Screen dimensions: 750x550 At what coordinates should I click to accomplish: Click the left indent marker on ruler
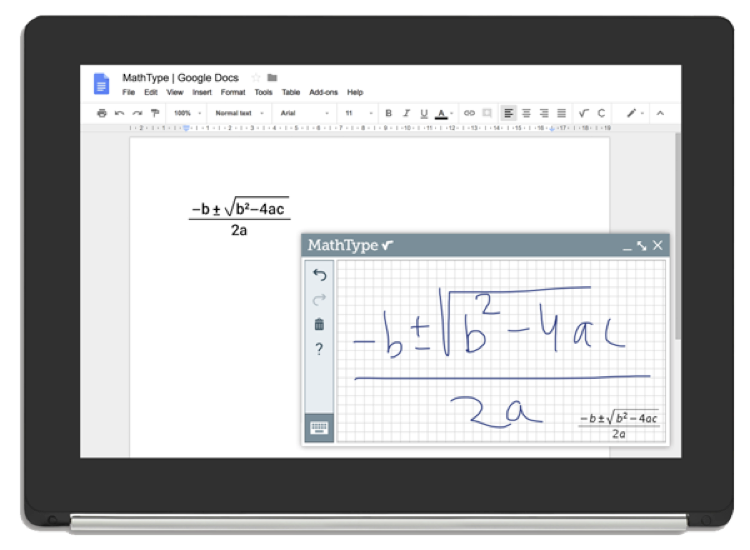[x=186, y=128]
